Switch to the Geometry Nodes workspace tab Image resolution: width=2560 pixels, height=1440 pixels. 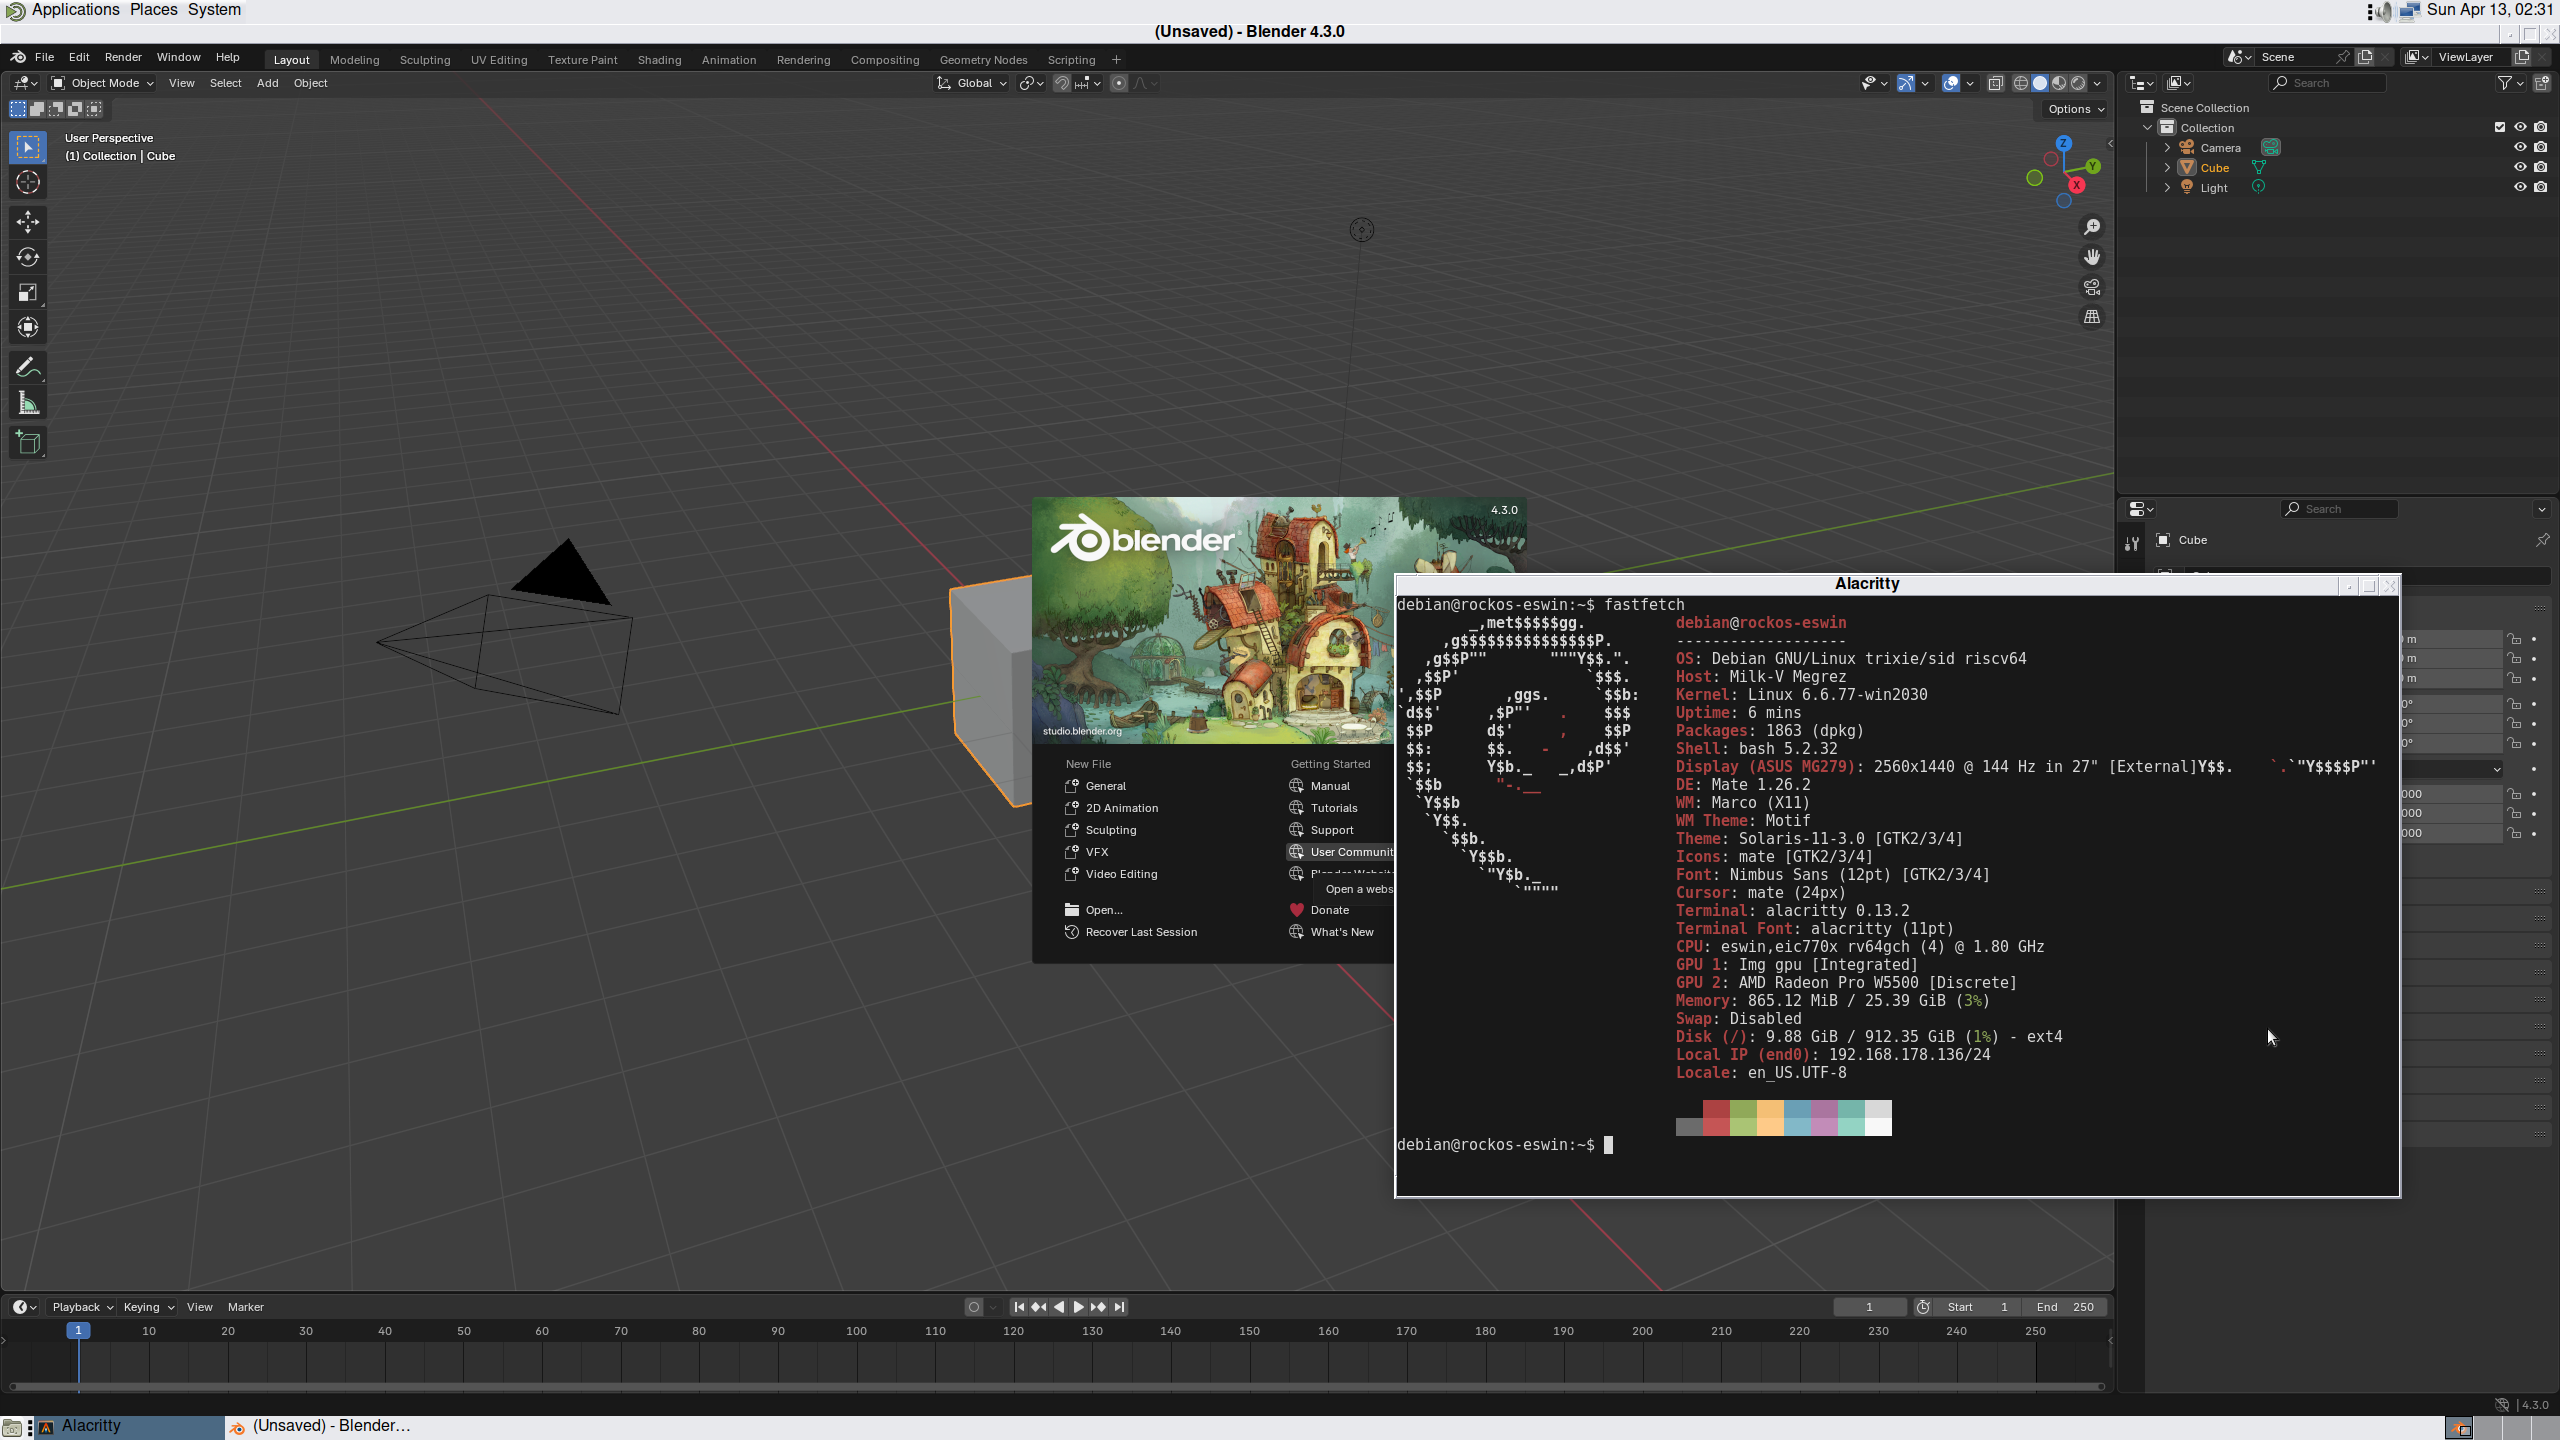tap(983, 60)
